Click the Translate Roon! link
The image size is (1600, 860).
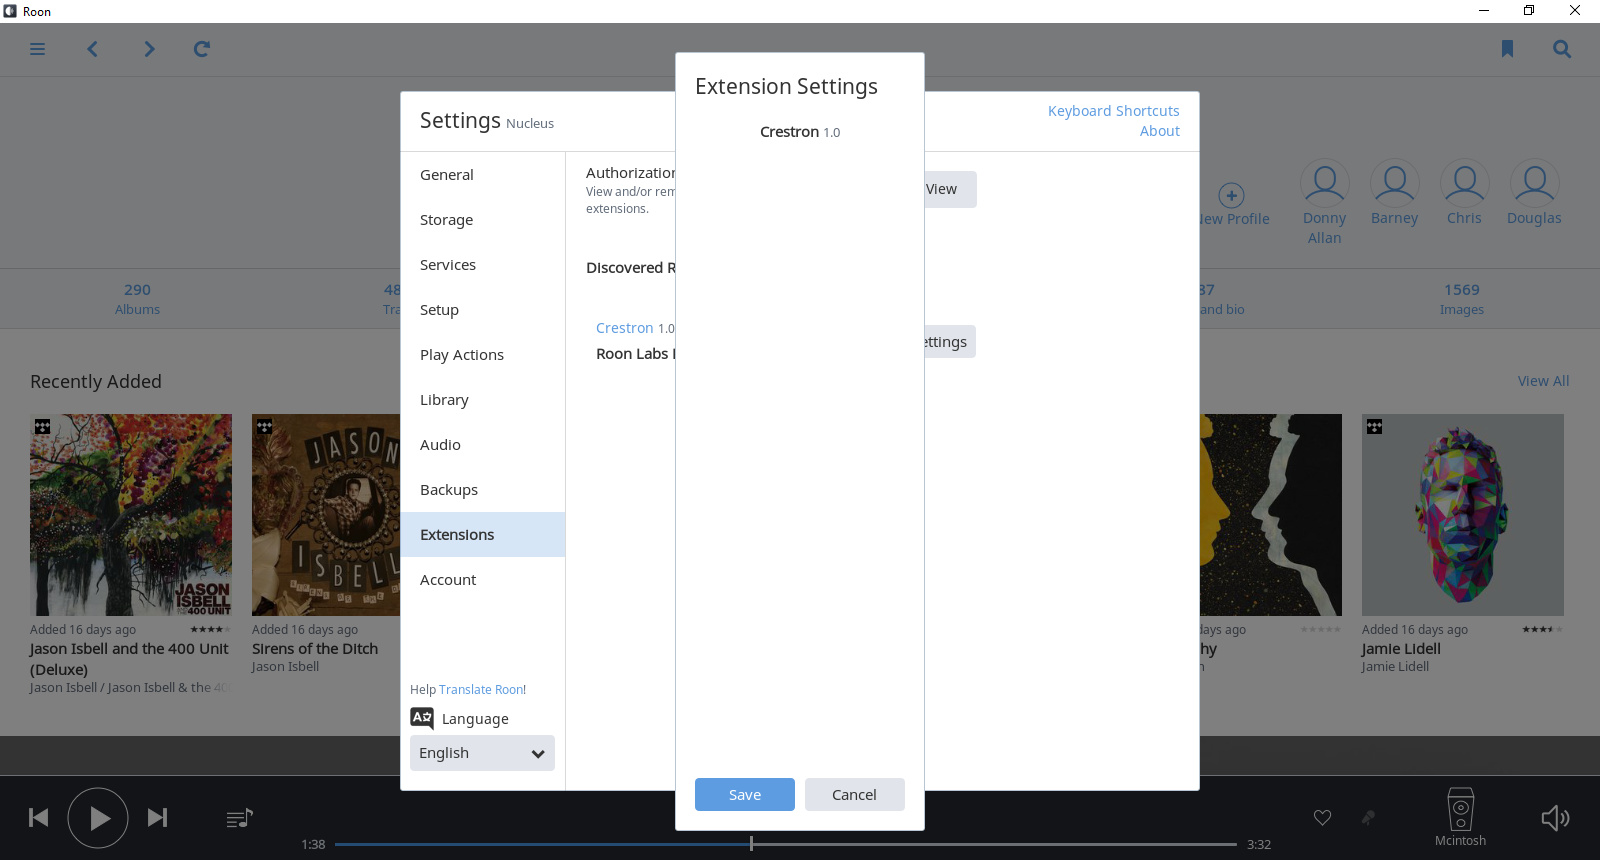pos(482,690)
